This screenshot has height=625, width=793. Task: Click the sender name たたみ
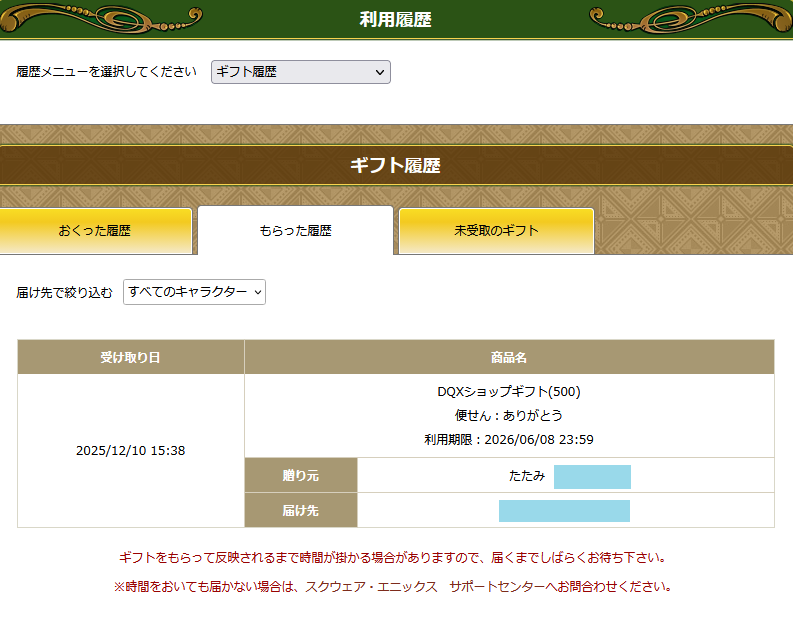click(x=527, y=476)
